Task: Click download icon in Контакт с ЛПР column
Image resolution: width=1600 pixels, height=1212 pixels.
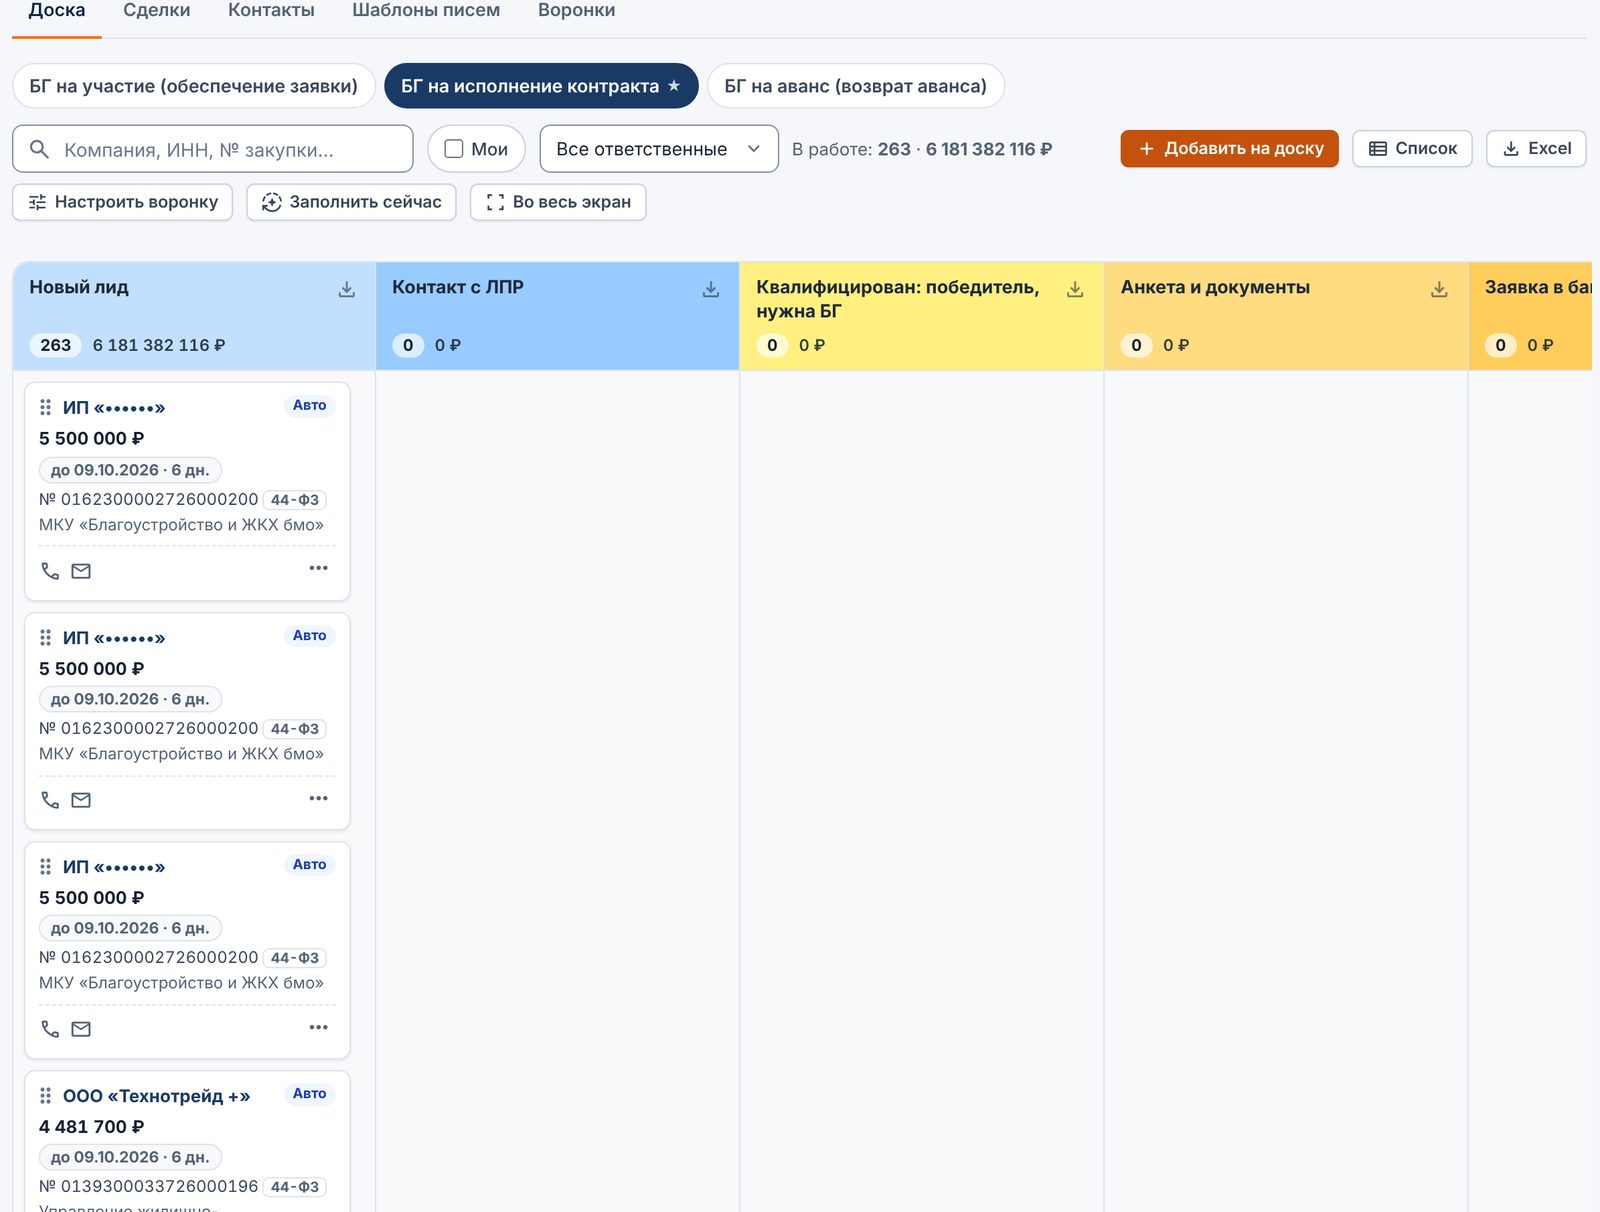Action: tap(711, 289)
